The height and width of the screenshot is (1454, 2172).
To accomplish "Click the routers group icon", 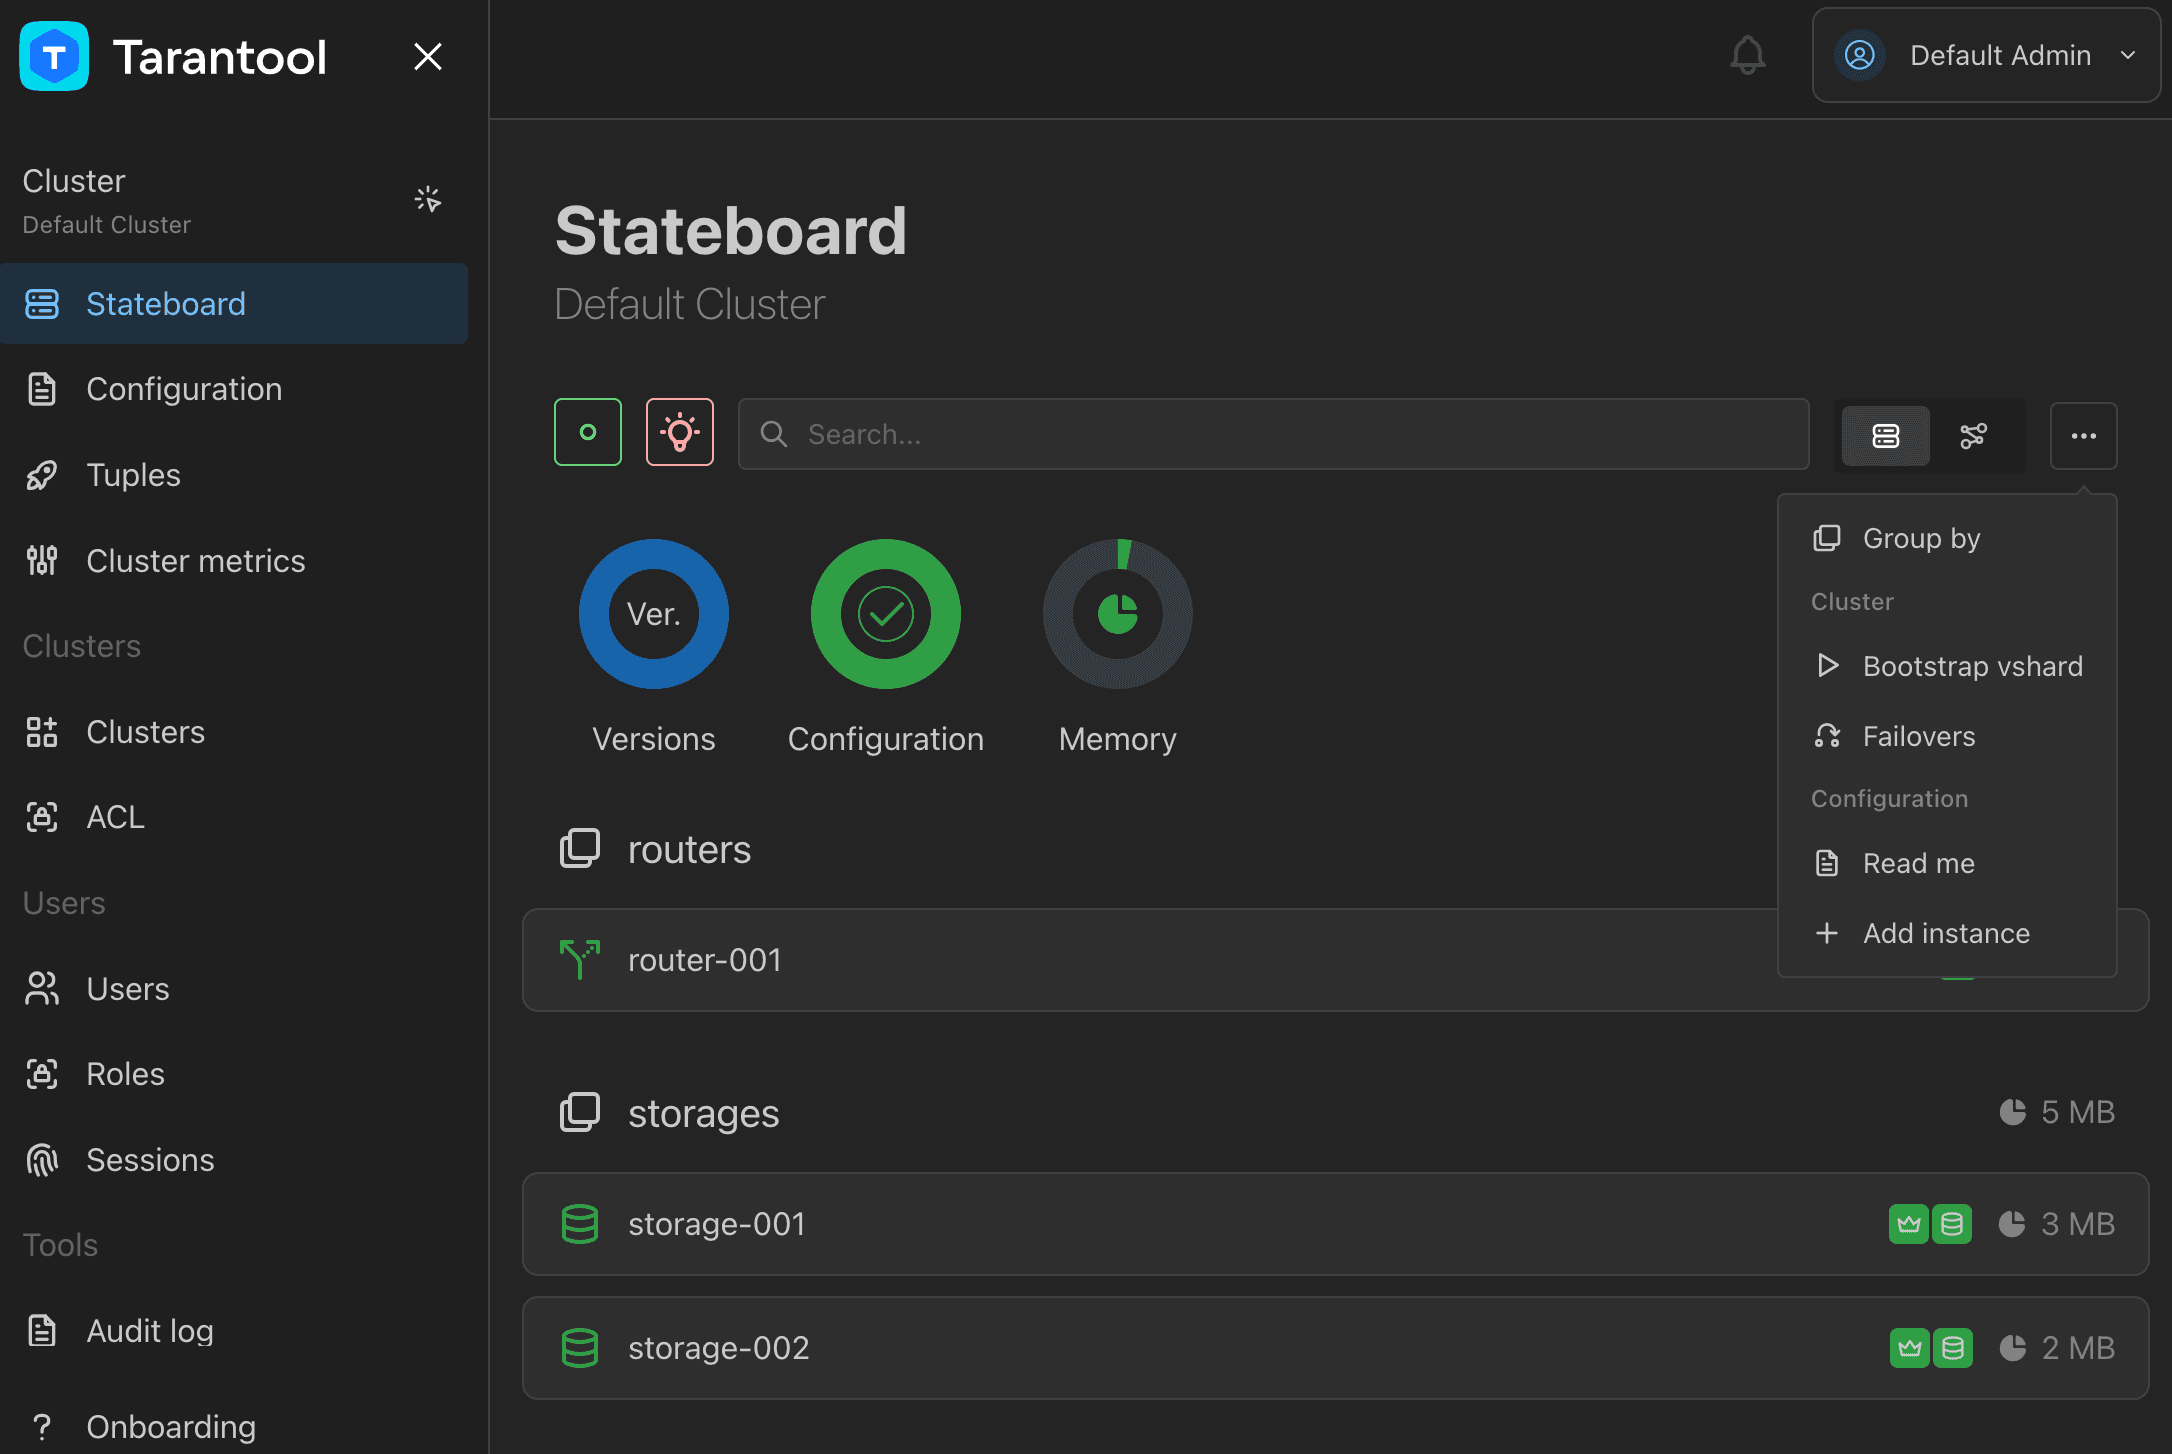I will [x=580, y=849].
